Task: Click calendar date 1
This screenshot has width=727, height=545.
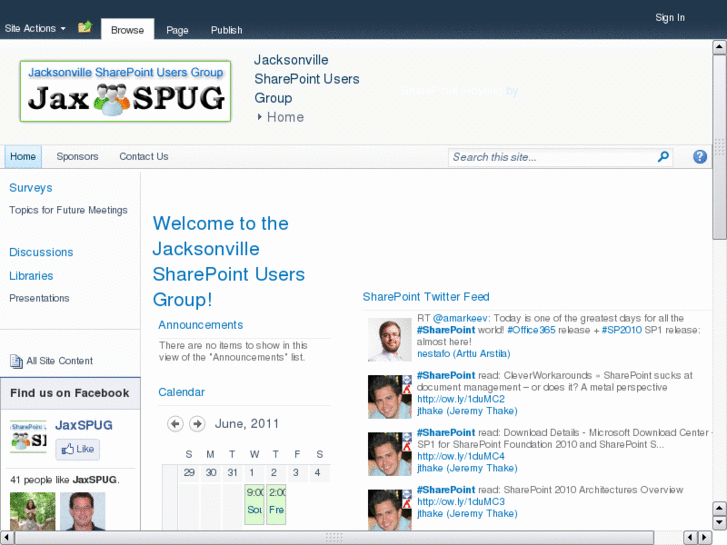Action: coord(252,473)
